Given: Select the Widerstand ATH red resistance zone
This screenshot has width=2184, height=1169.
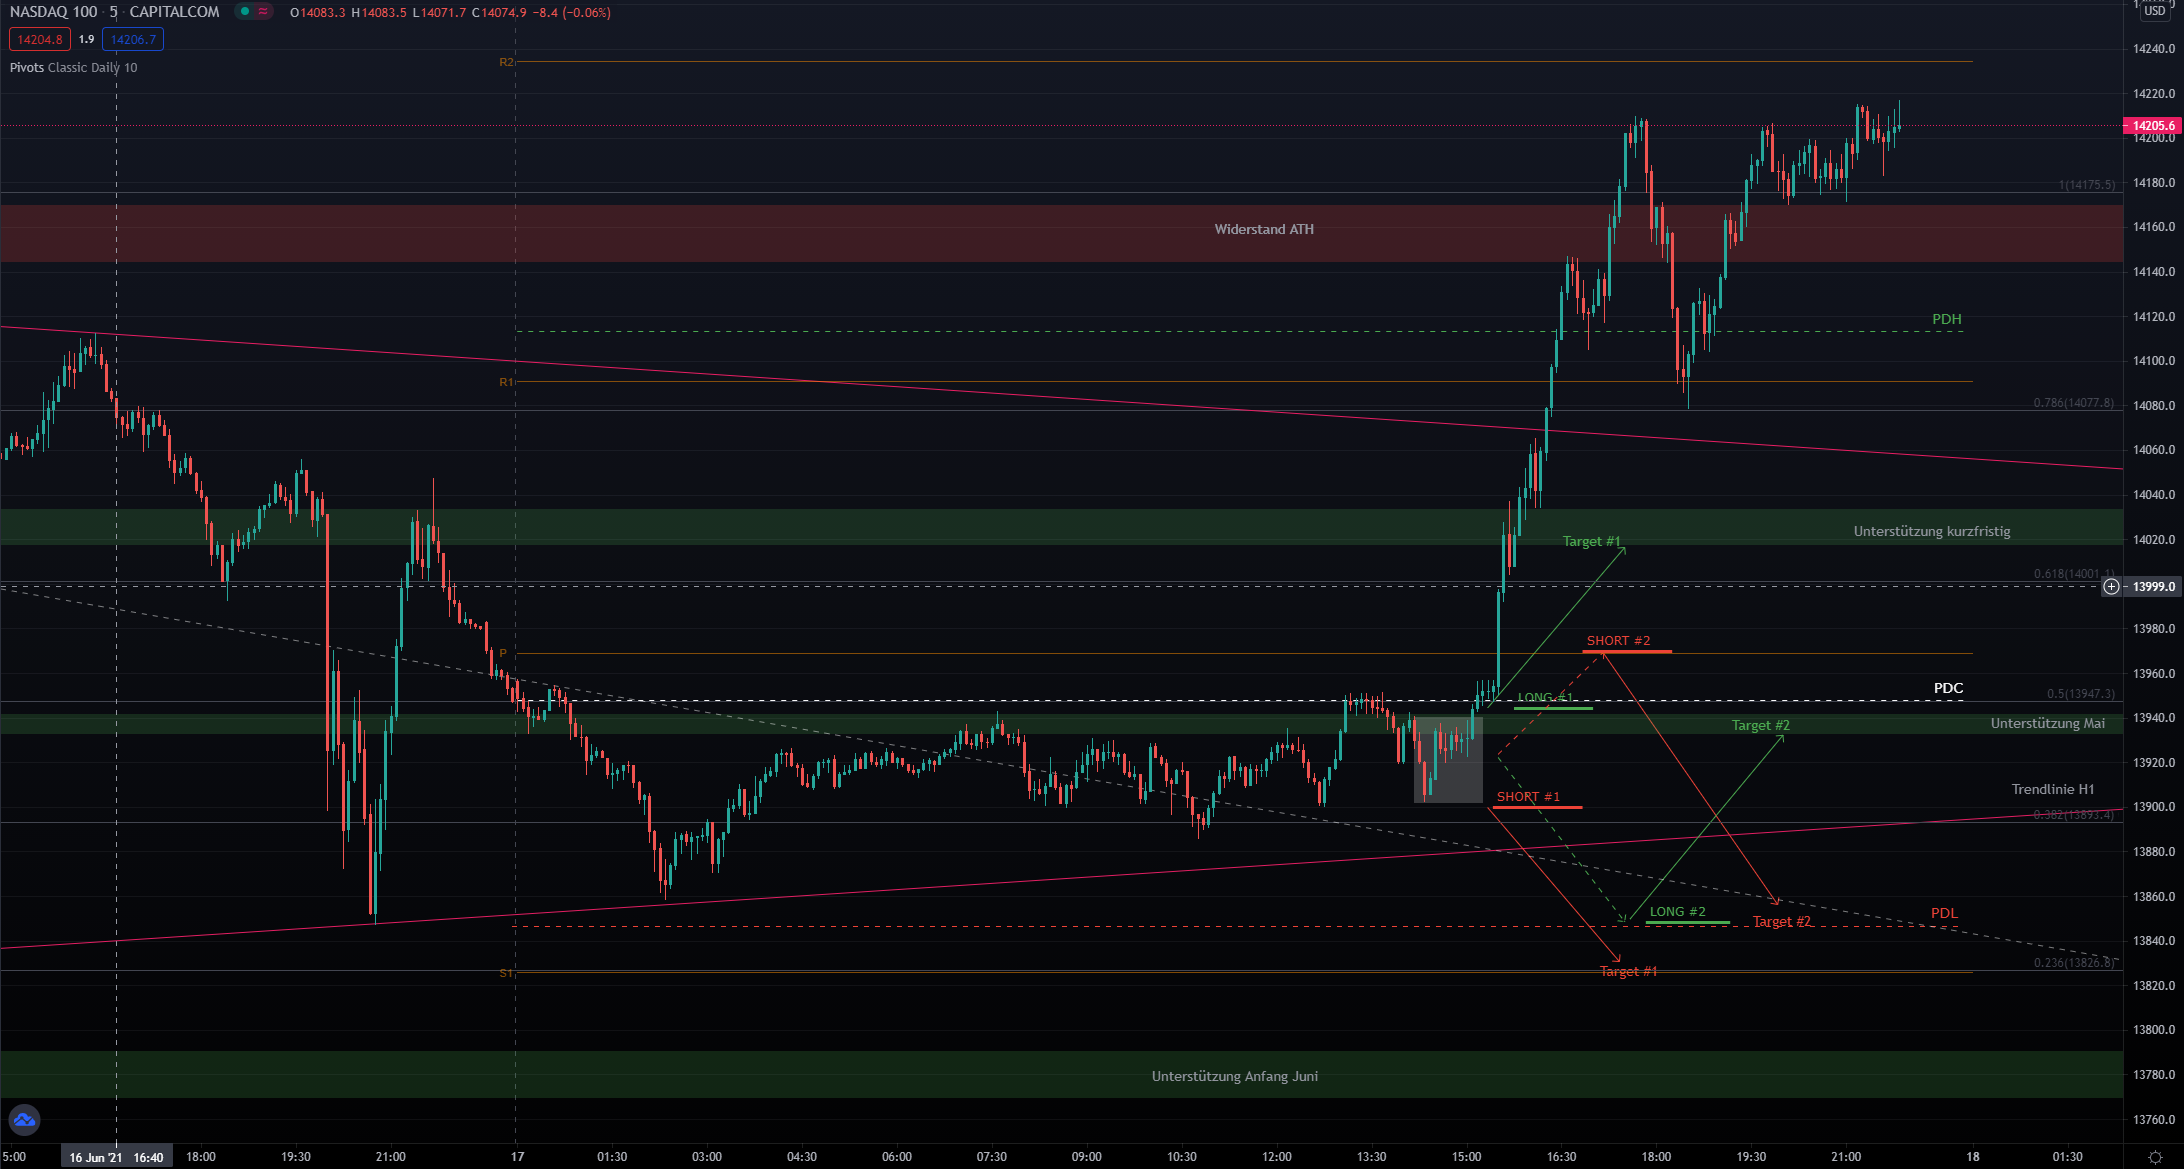Looking at the screenshot, I should click(1263, 230).
